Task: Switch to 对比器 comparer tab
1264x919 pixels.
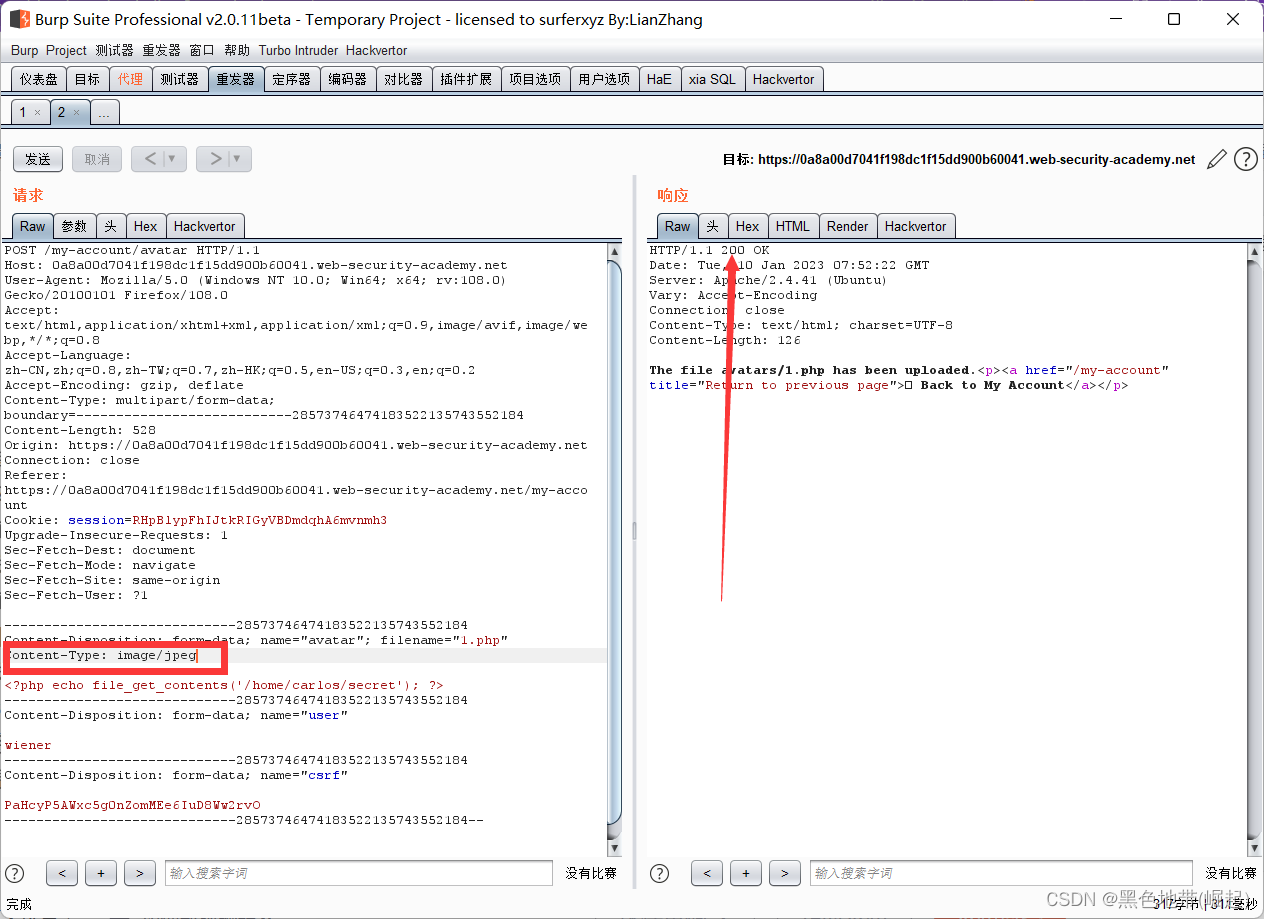Action: point(404,79)
